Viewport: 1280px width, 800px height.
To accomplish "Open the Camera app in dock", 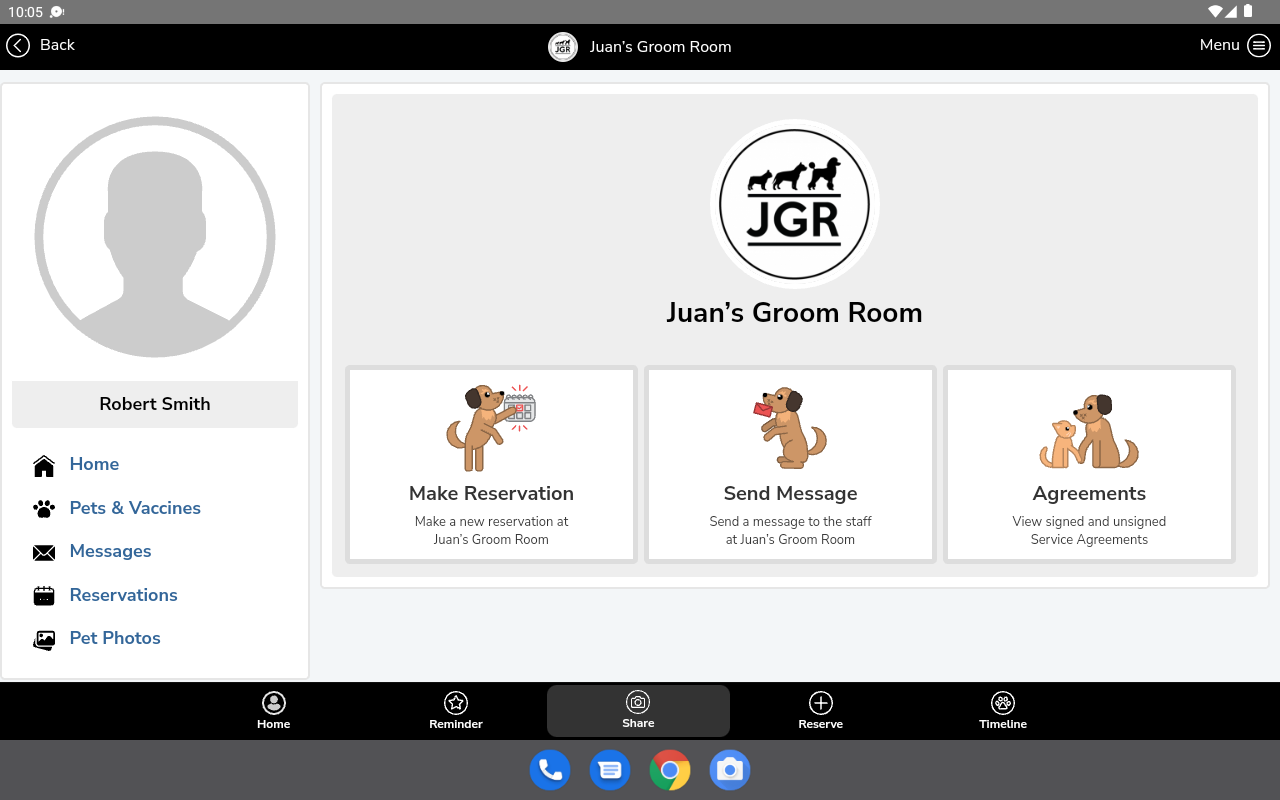I will coord(730,770).
